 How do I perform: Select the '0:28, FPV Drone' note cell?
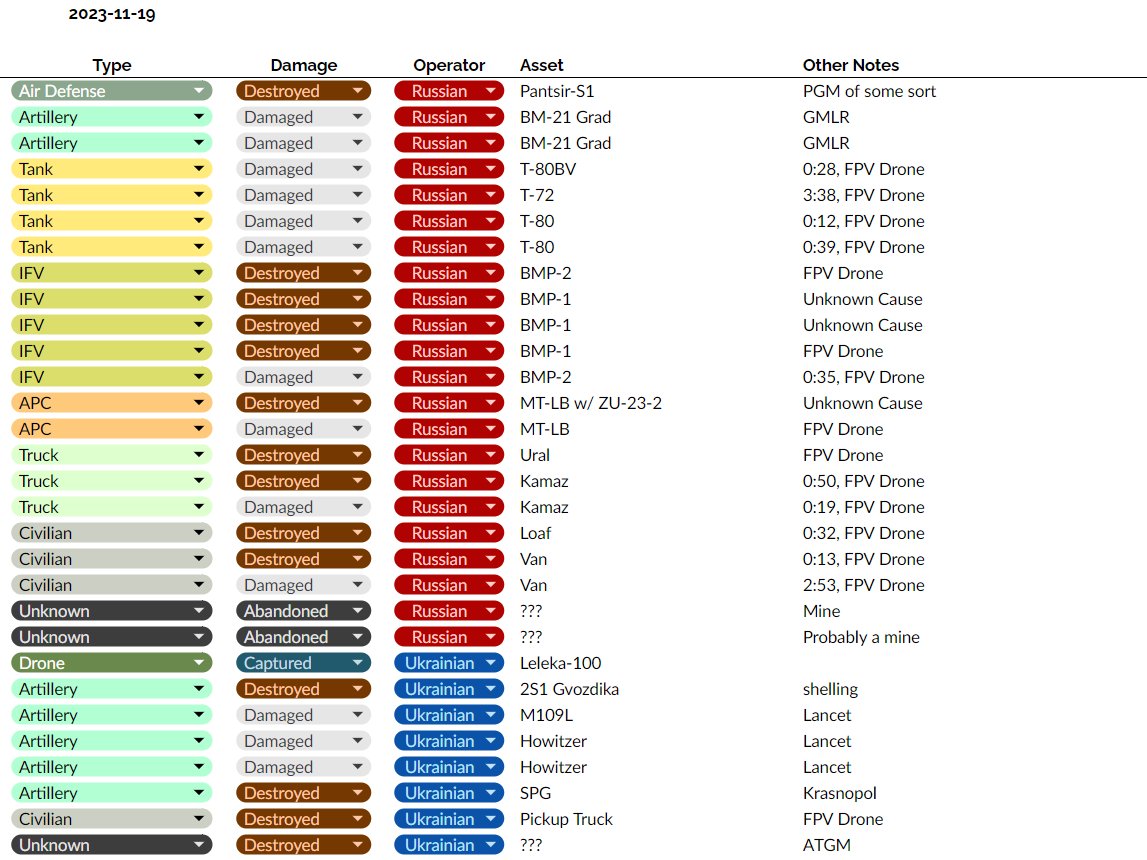(x=863, y=169)
